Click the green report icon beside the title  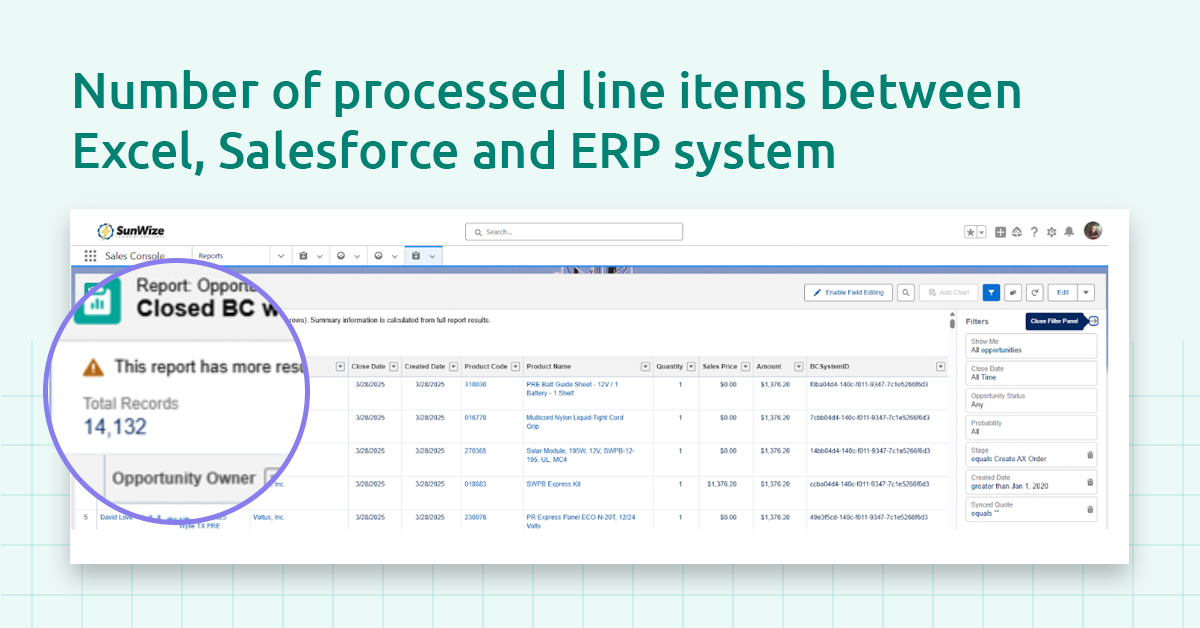[x=97, y=299]
